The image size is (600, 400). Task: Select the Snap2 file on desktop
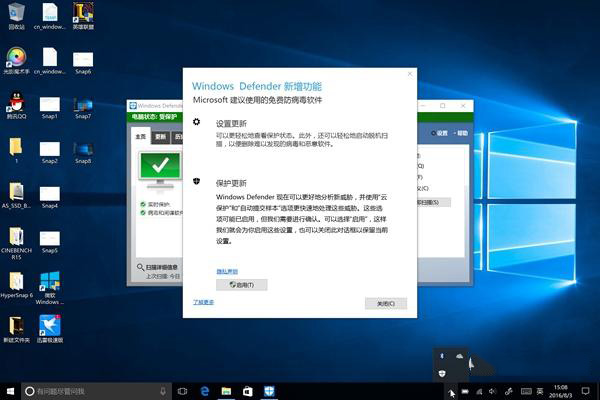pyautogui.click(x=50, y=152)
